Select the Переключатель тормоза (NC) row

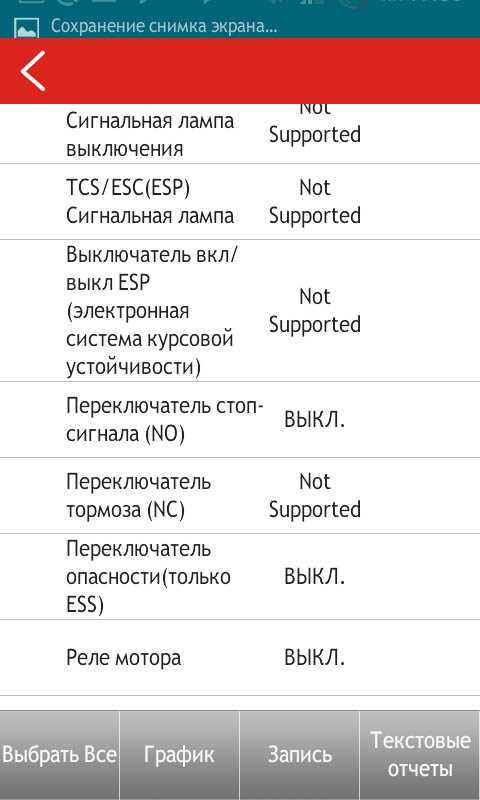click(x=240, y=495)
